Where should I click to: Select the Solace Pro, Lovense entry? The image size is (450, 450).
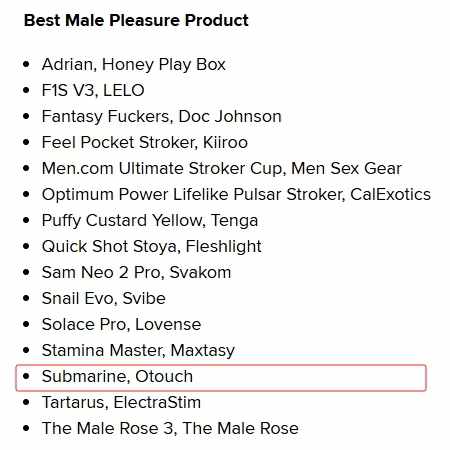click(121, 324)
